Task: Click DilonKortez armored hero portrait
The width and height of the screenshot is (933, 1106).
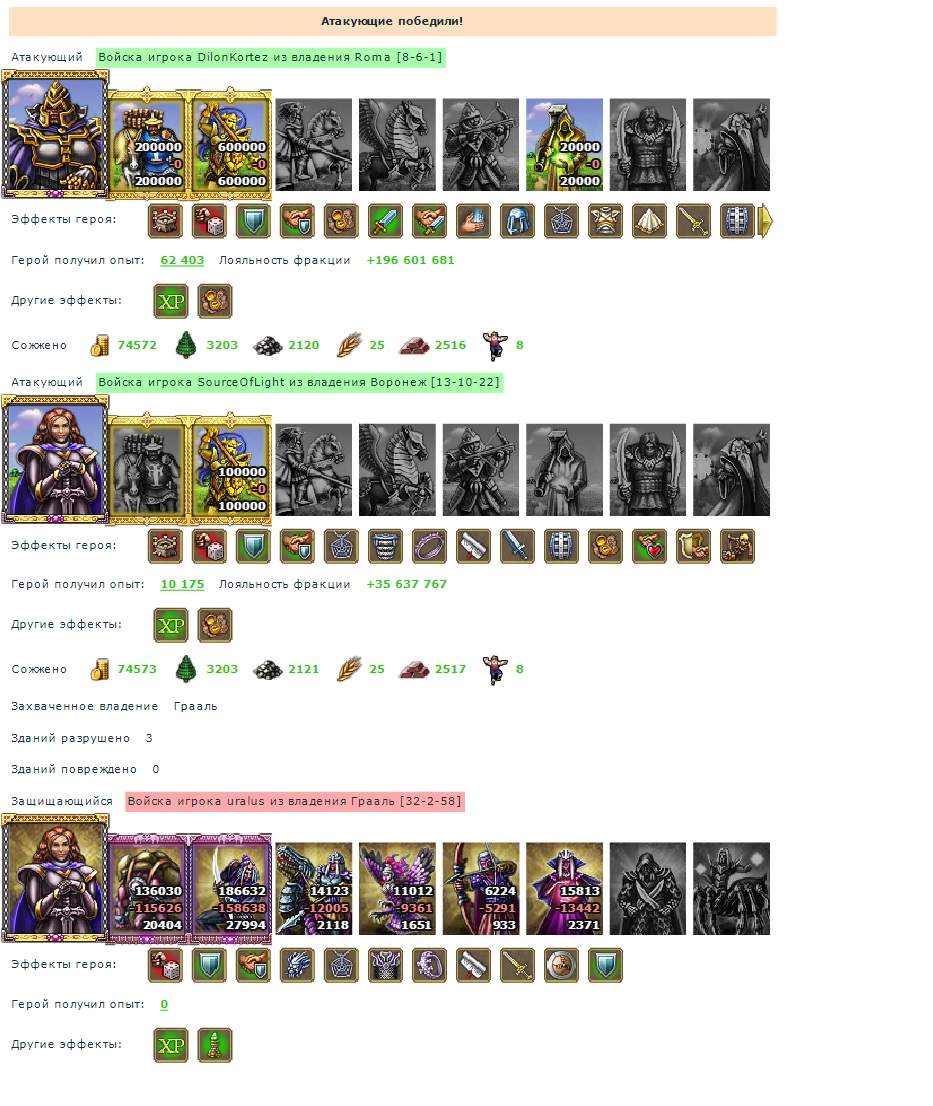Action: pyautogui.click(x=55, y=134)
